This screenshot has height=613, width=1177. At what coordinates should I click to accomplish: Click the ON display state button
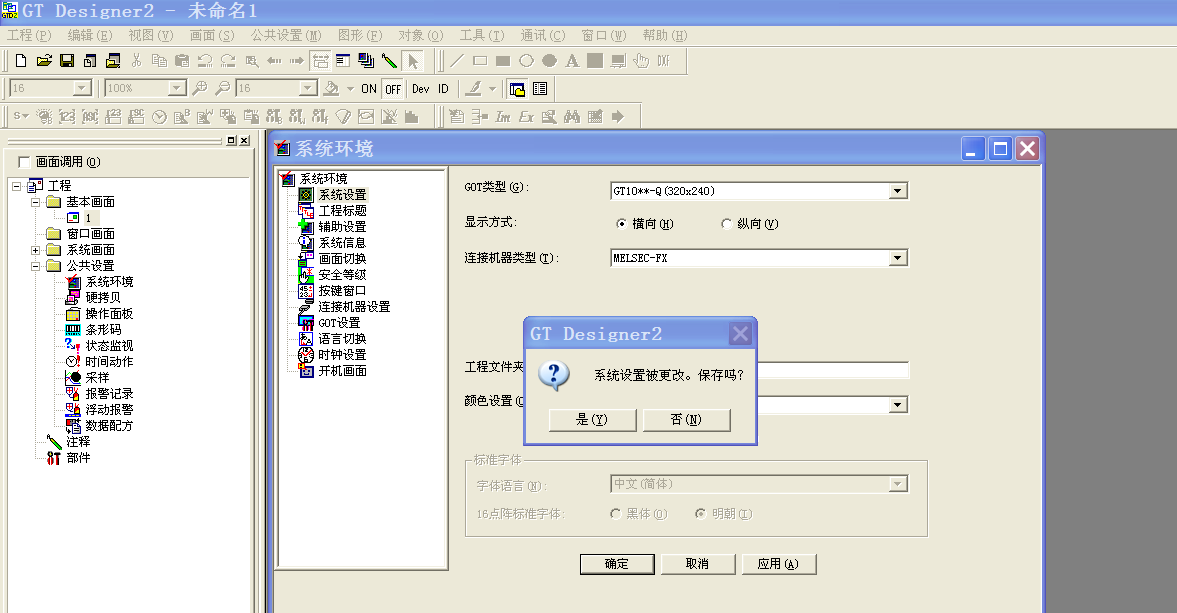click(369, 89)
